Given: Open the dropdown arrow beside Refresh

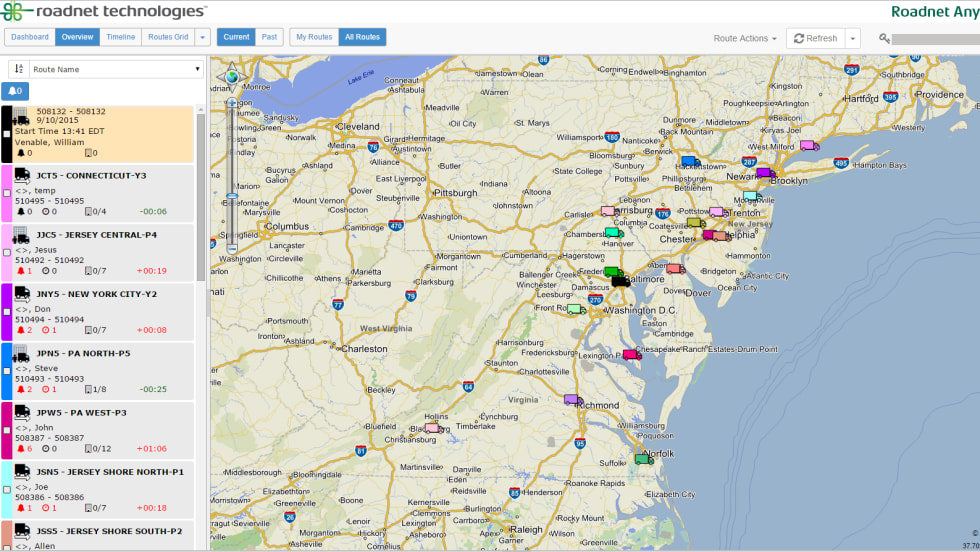Looking at the screenshot, I should pyautogui.click(x=852, y=38).
